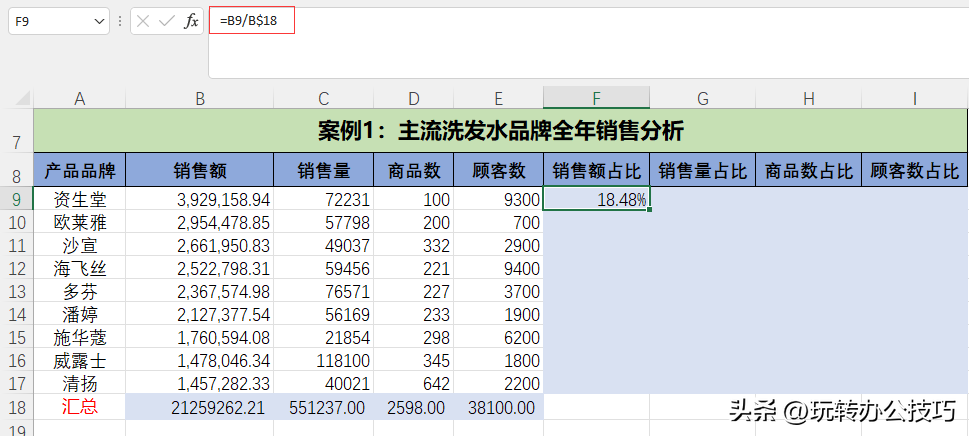Click the red 汇总 cell

pos(80,408)
